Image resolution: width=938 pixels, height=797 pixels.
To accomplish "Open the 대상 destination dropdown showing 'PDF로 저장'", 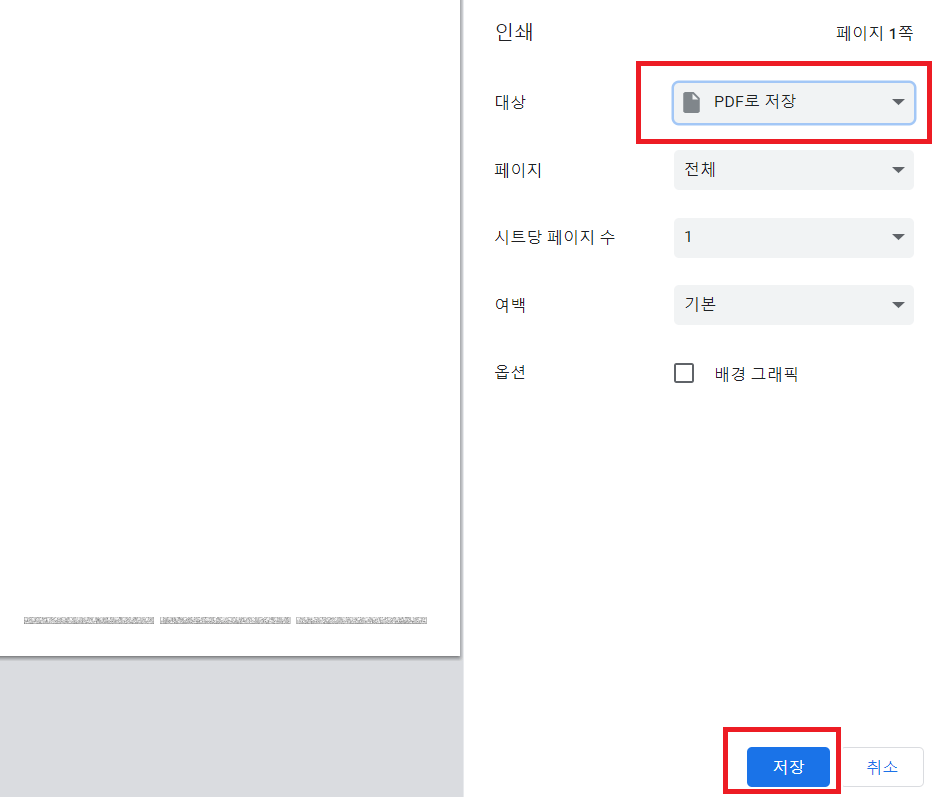I will click(793, 102).
